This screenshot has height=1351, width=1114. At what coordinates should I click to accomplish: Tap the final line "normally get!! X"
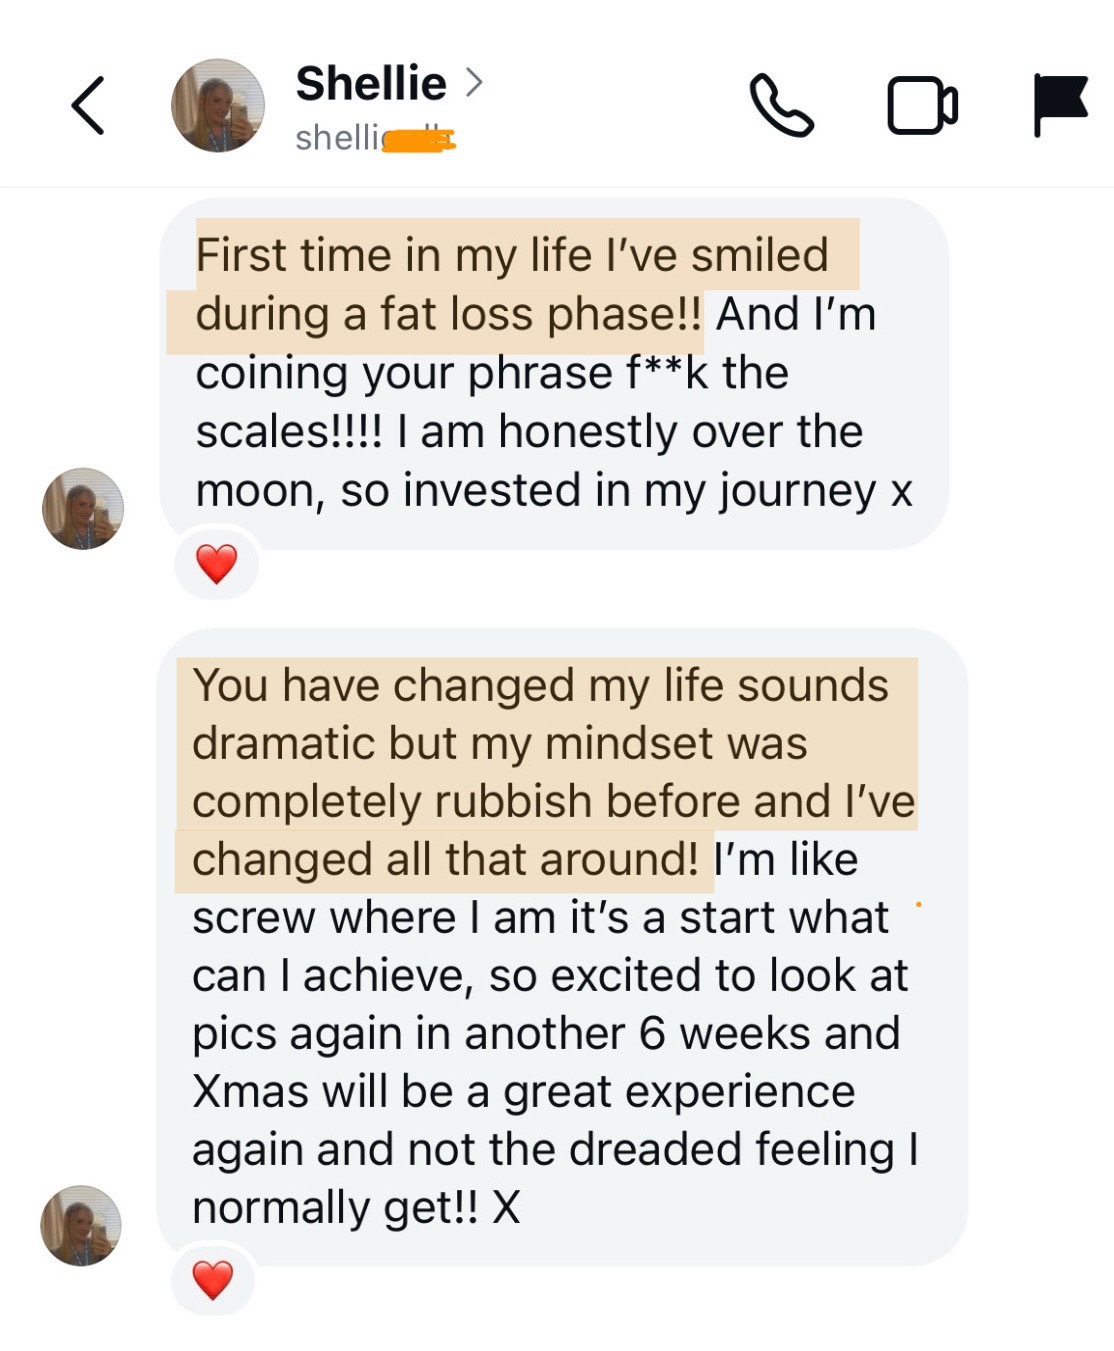(x=356, y=1208)
